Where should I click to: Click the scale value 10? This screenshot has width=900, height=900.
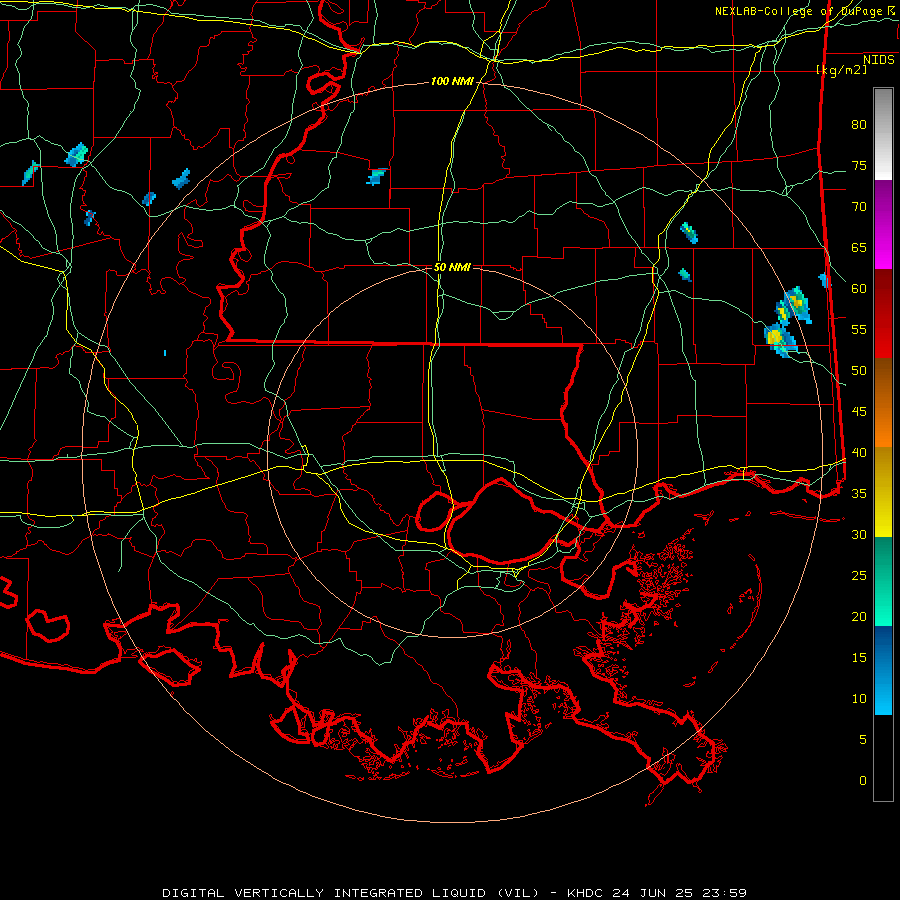[x=859, y=699]
